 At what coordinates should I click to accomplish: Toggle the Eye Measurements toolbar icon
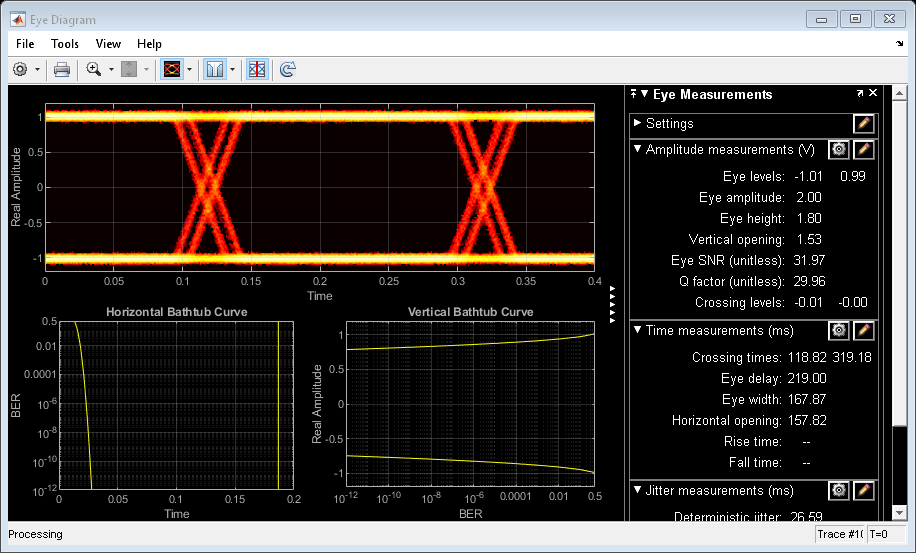172,69
